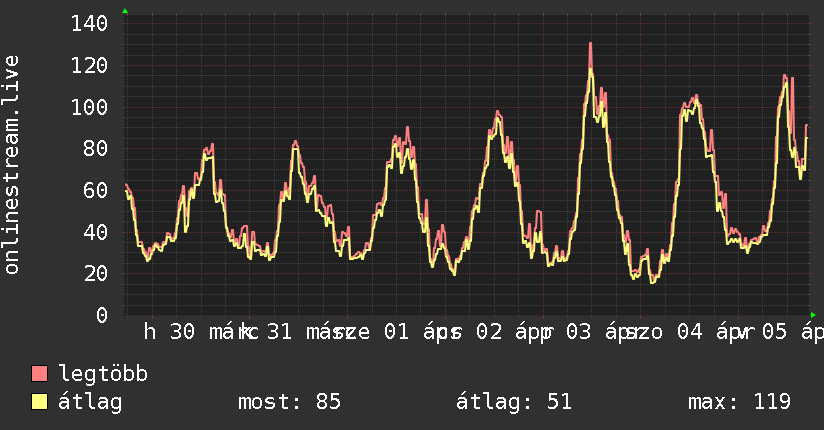Click the vertical axis title onlinestream.live
This screenshot has height=430, width=824.
(x=12, y=165)
